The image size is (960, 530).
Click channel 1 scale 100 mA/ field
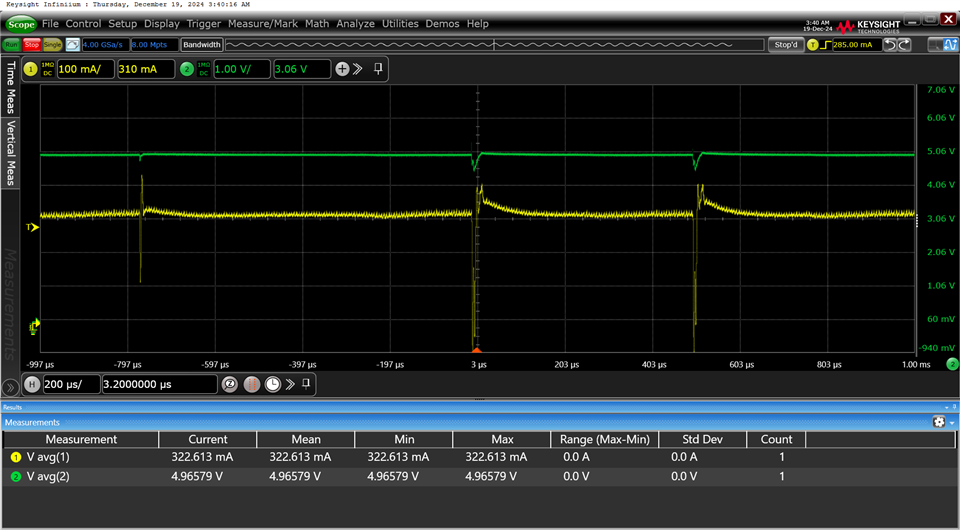point(85,69)
